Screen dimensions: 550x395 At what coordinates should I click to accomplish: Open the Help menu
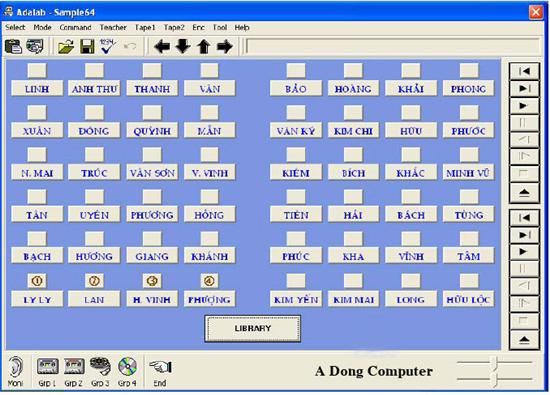242,27
